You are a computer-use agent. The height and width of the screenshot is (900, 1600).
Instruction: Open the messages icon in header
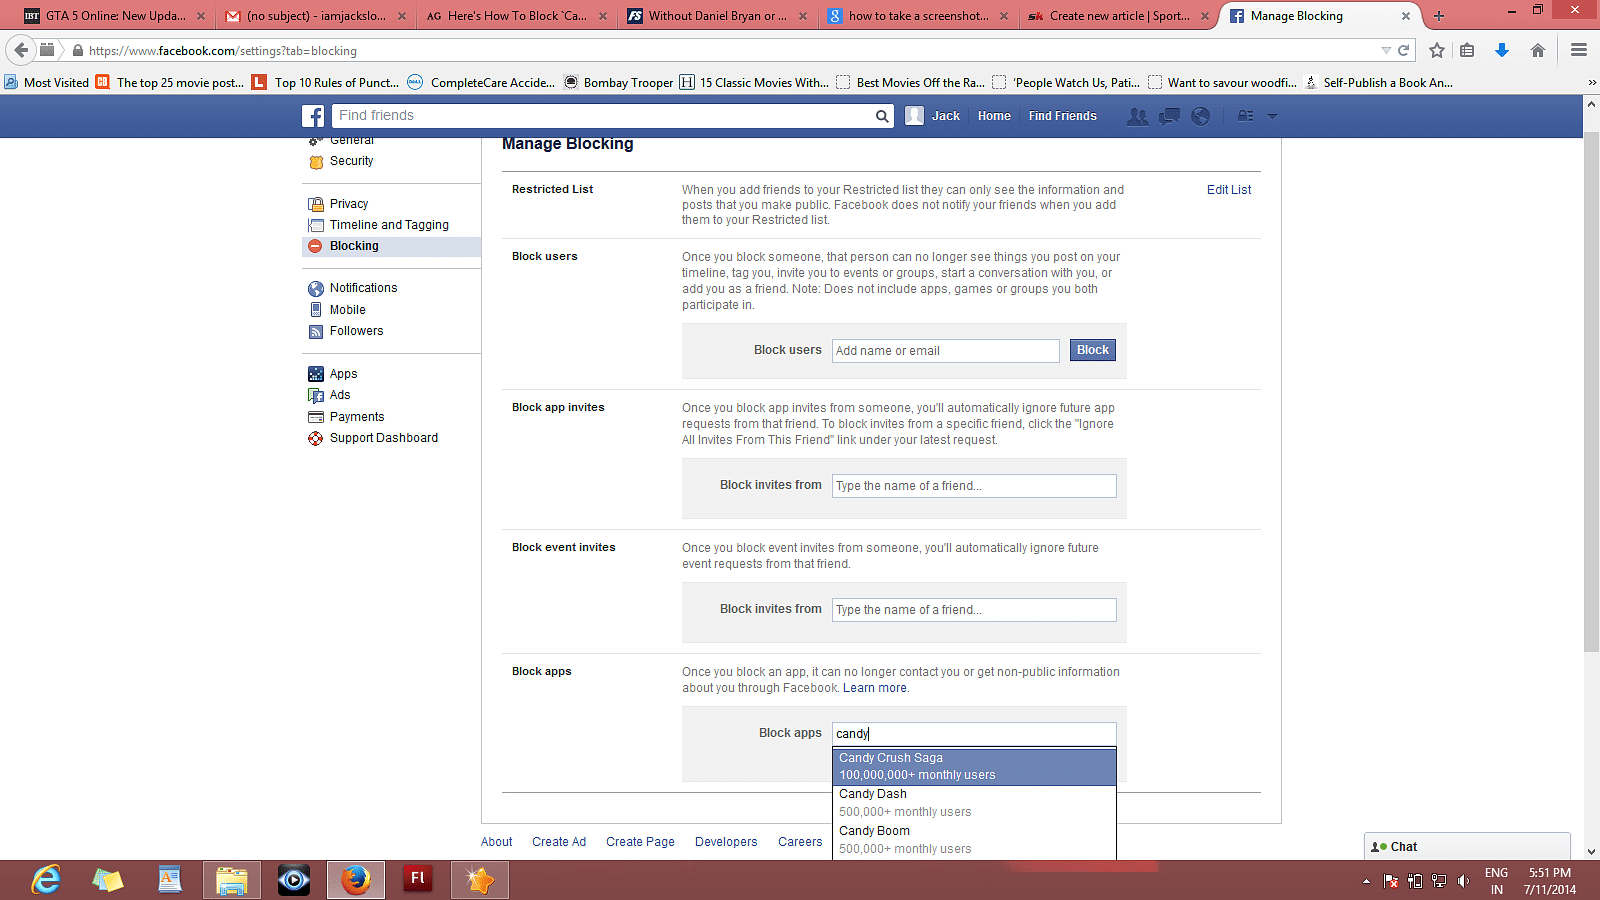click(x=1169, y=116)
